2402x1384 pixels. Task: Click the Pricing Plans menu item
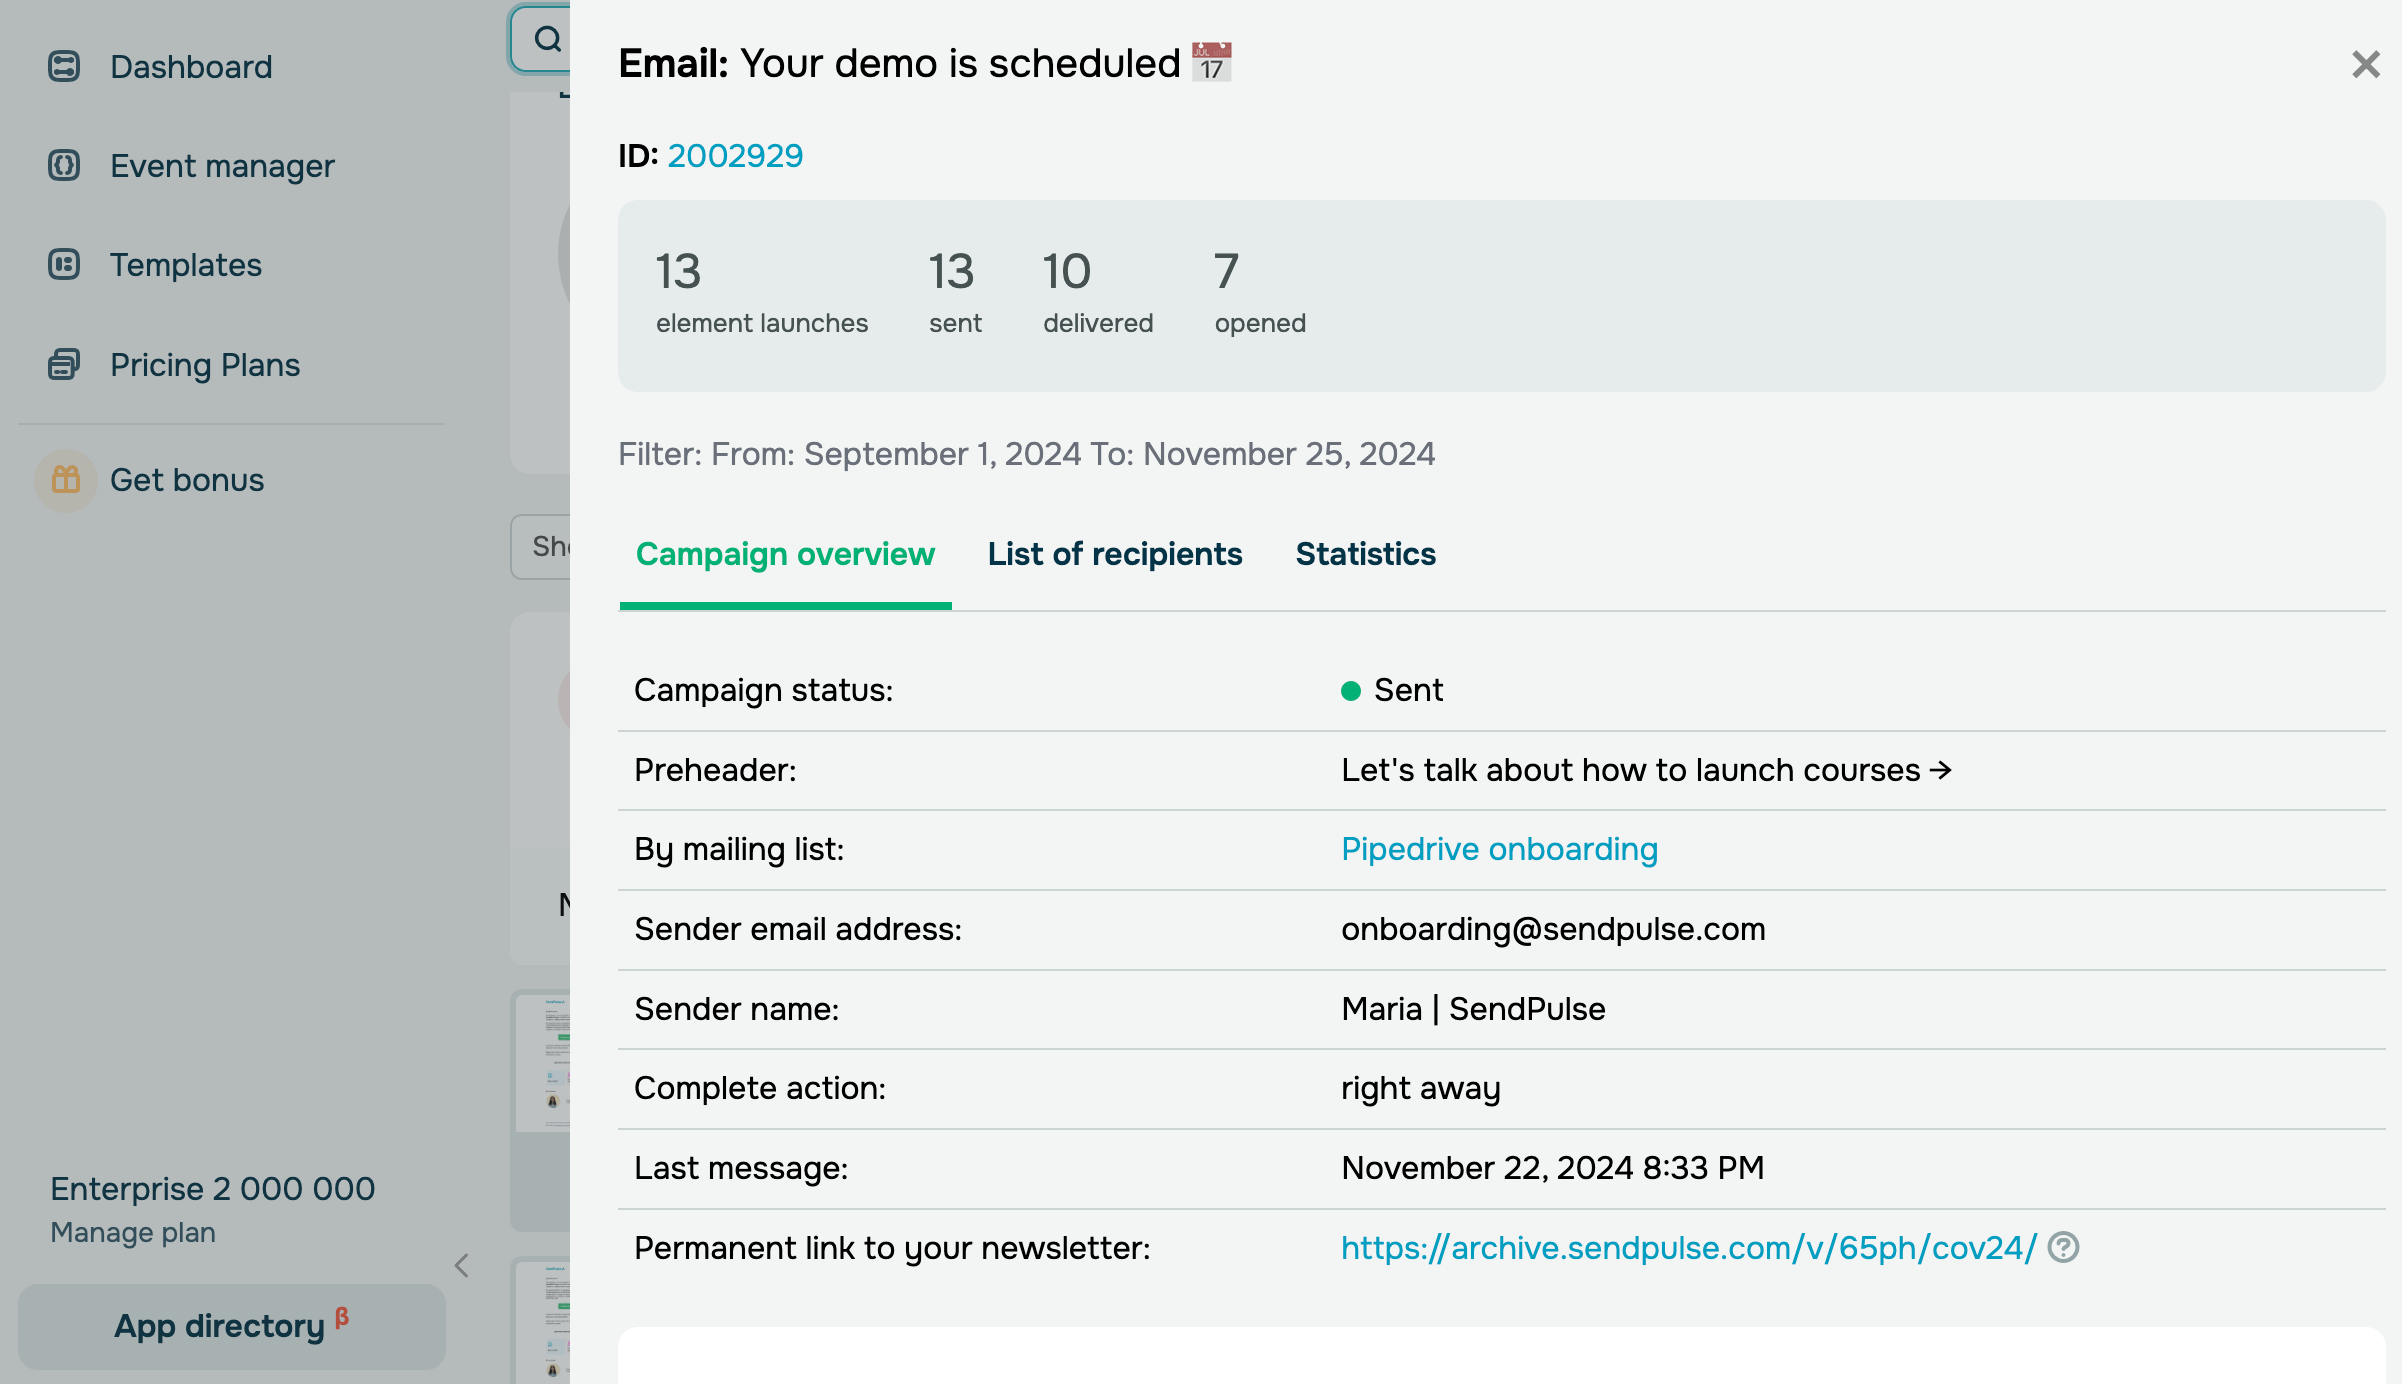pyautogui.click(x=205, y=365)
